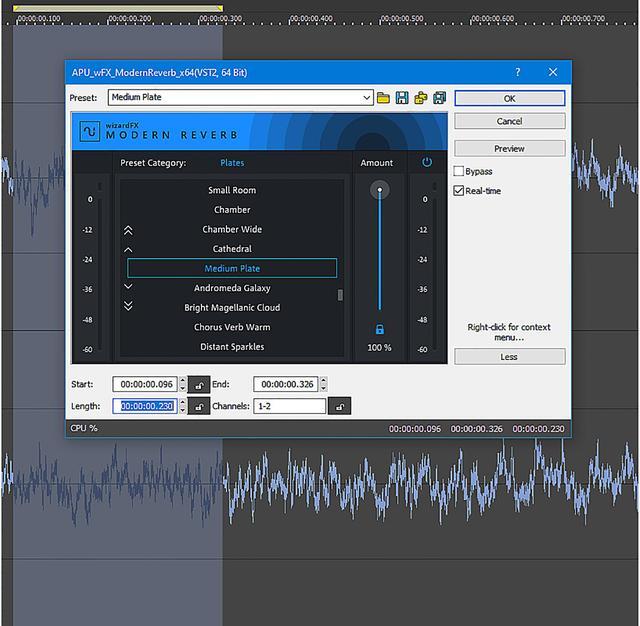Click status bar 00:00:00.230 length value
This screenshot has height=626, width=640.
[538, 429]
